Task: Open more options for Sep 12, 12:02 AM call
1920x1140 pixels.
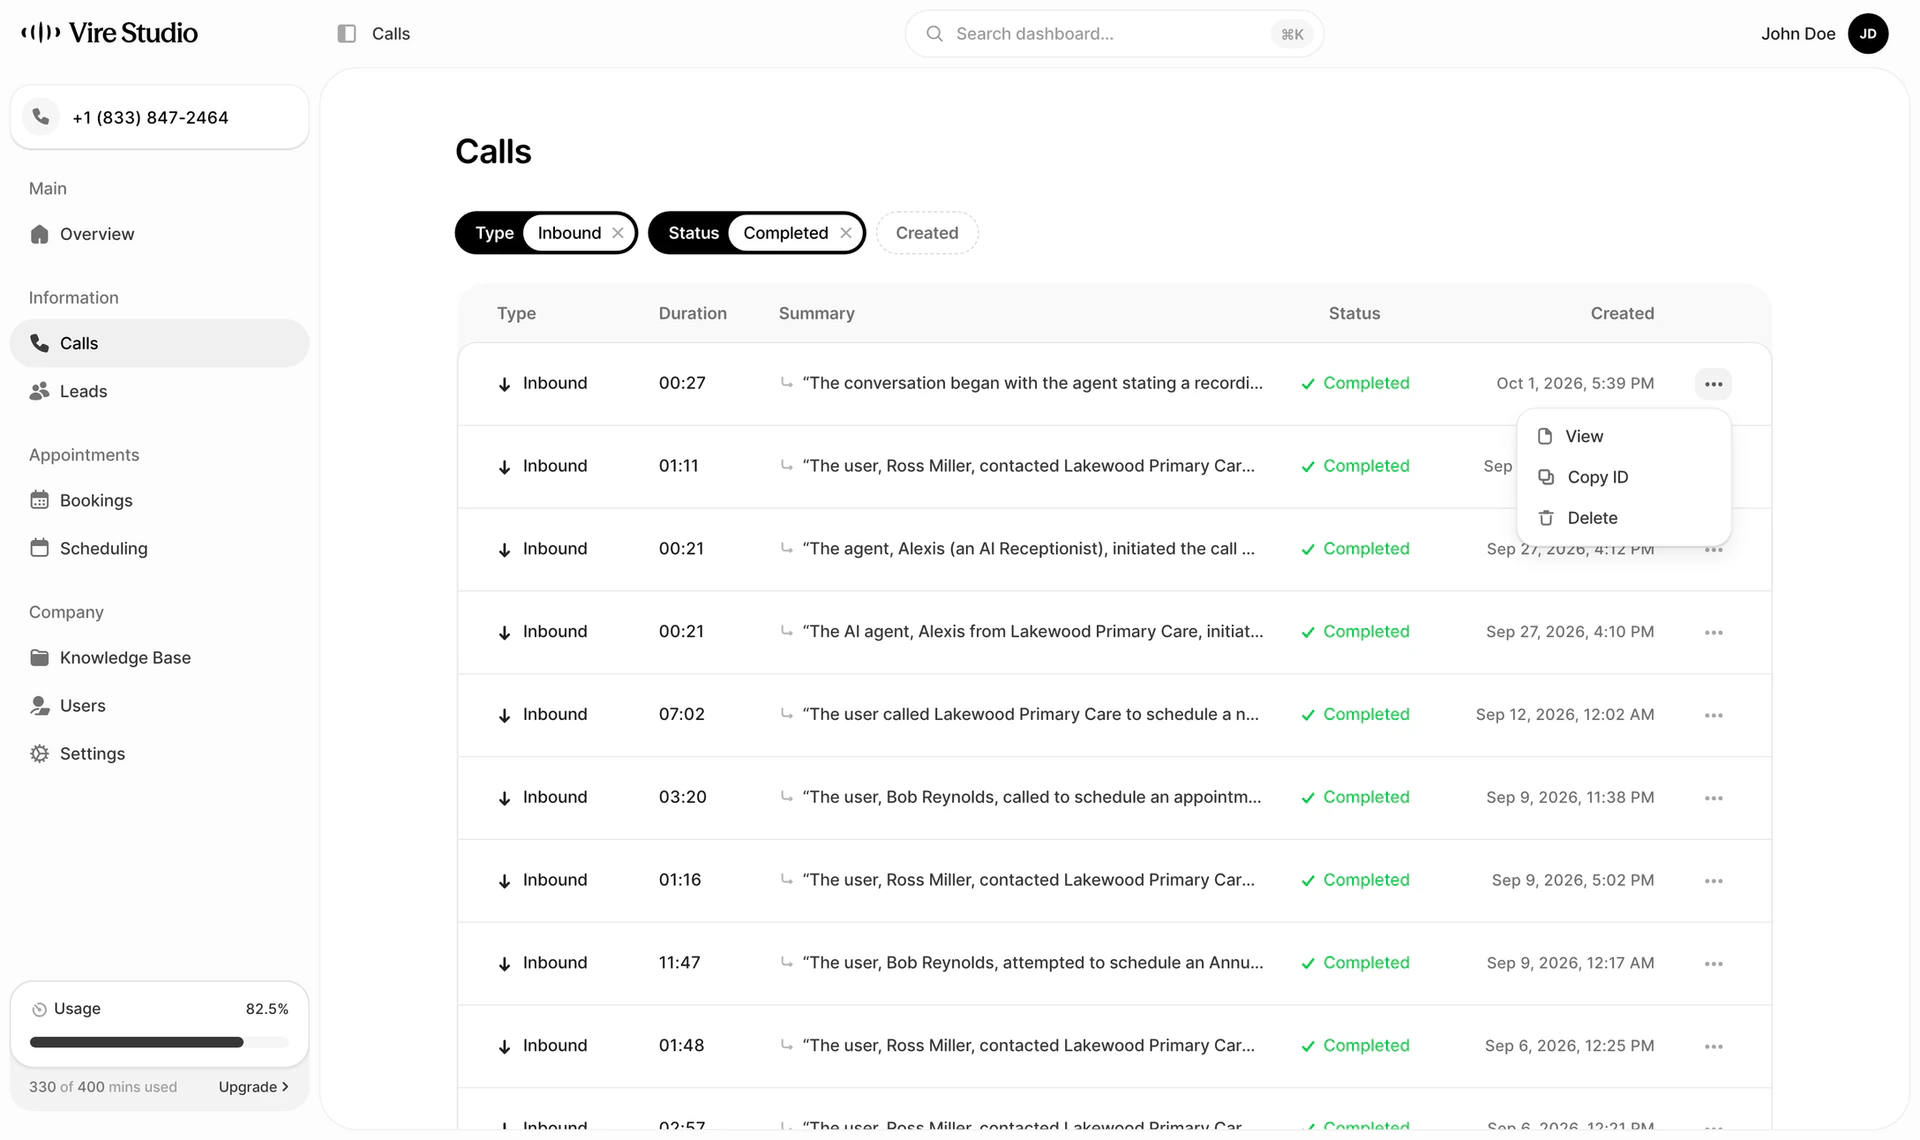Action: click(x=1713, y=715)
